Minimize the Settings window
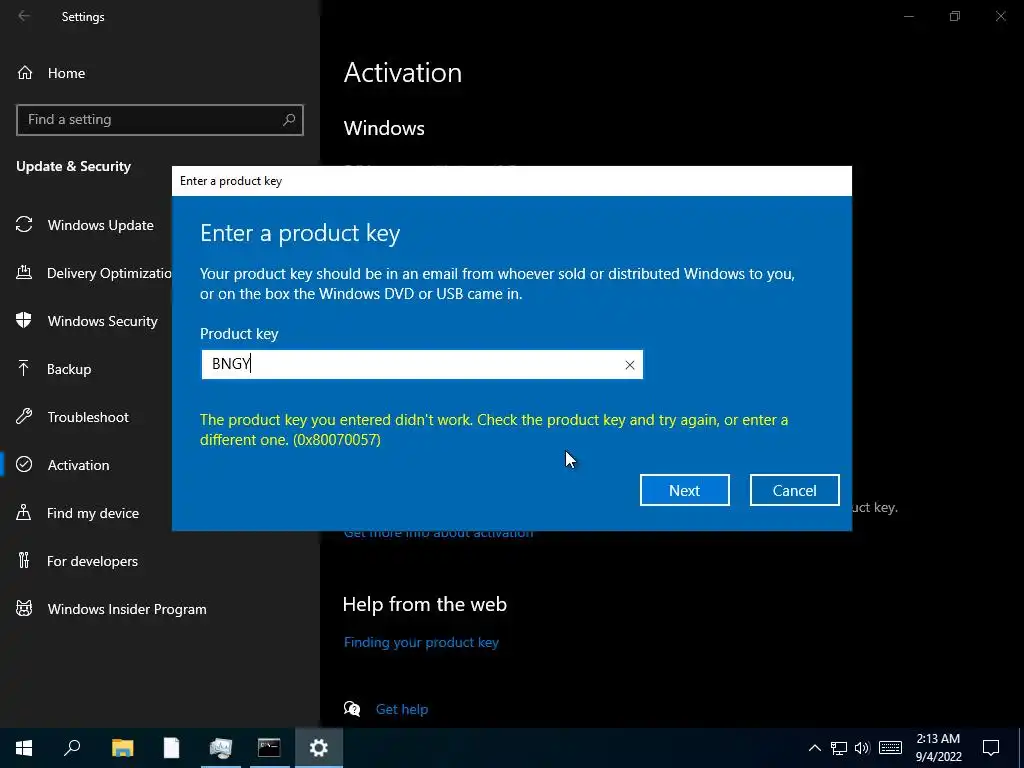This screenshot has height=768, width=1024. 908,16
